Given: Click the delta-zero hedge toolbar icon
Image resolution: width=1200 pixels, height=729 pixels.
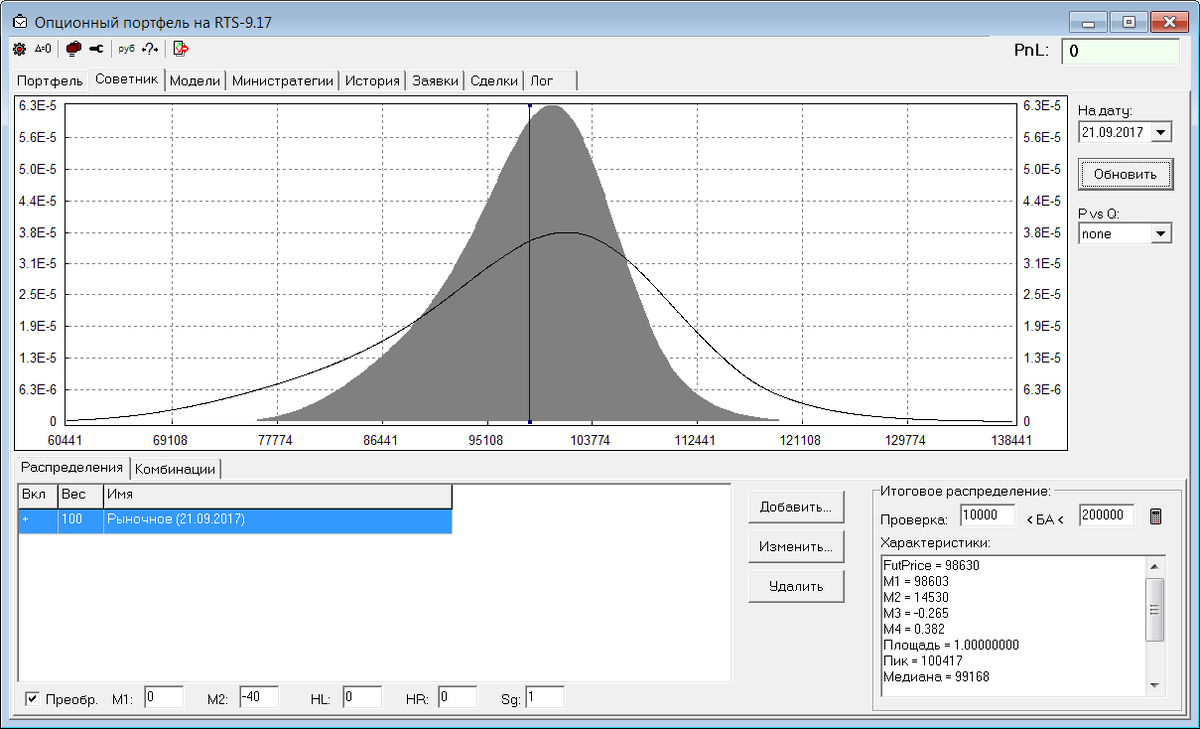Looking at the screenshot, I should (x=42, y=48).
